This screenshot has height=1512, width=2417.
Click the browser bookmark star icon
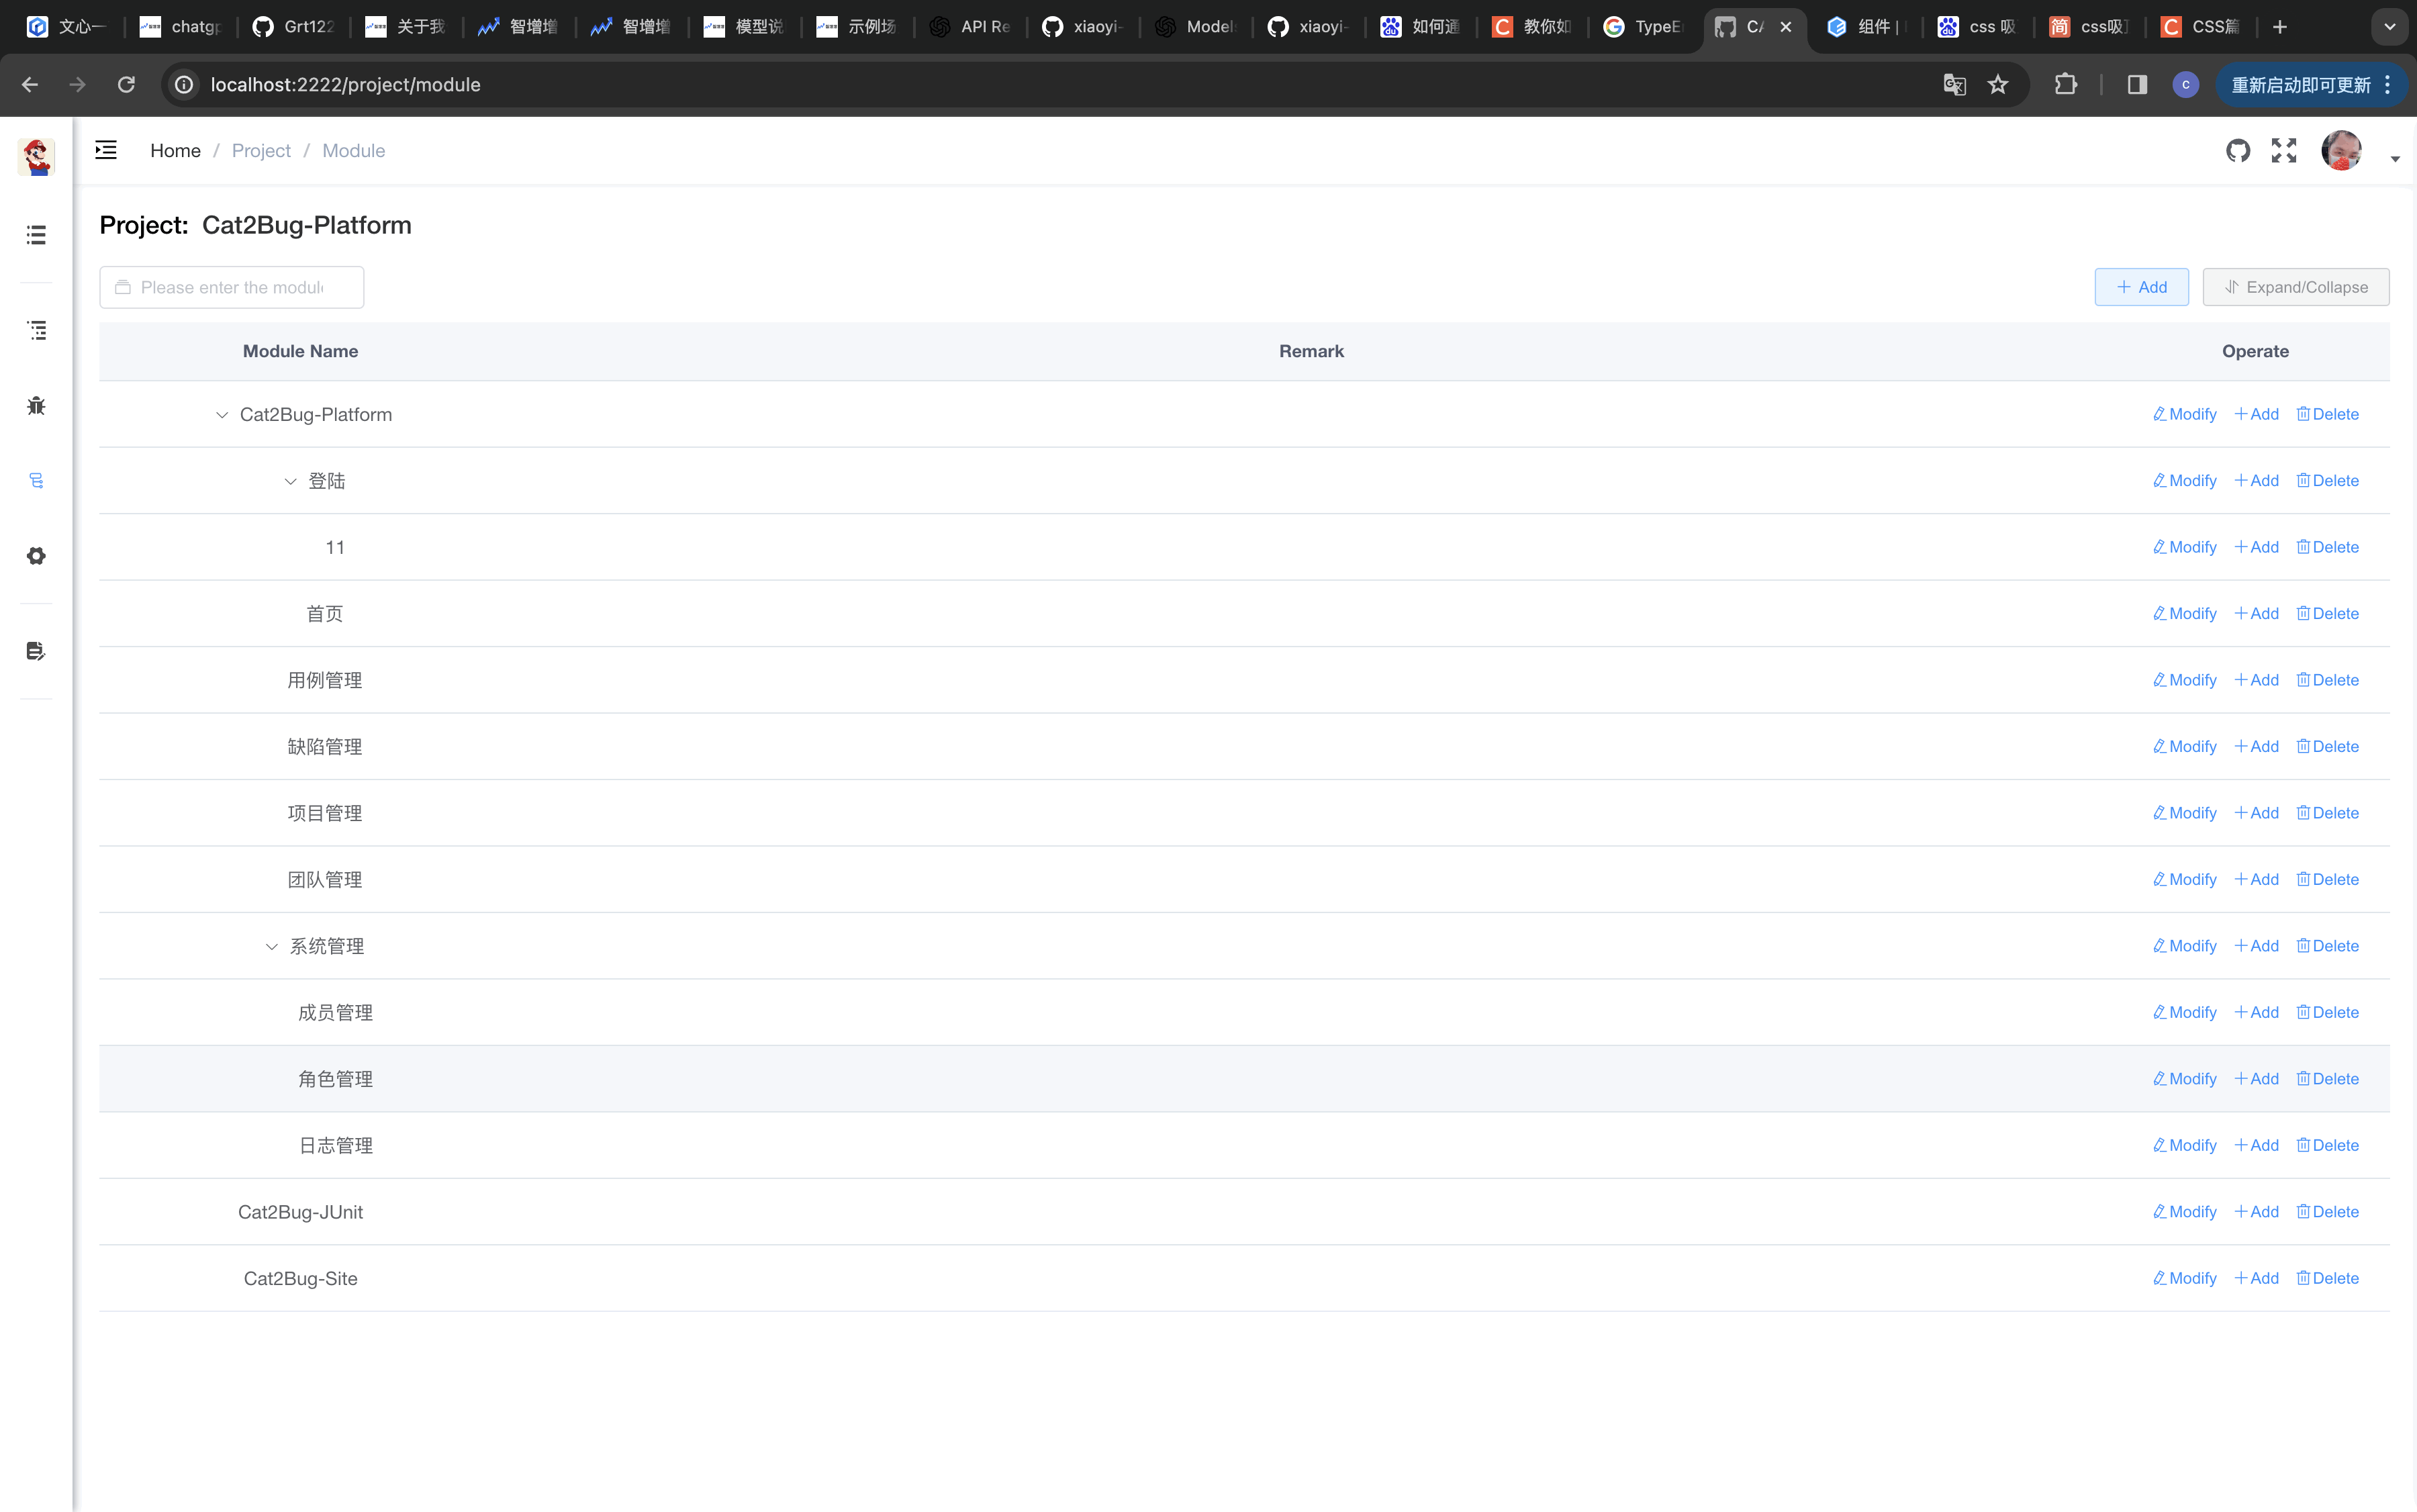(x=1997, y=85)
